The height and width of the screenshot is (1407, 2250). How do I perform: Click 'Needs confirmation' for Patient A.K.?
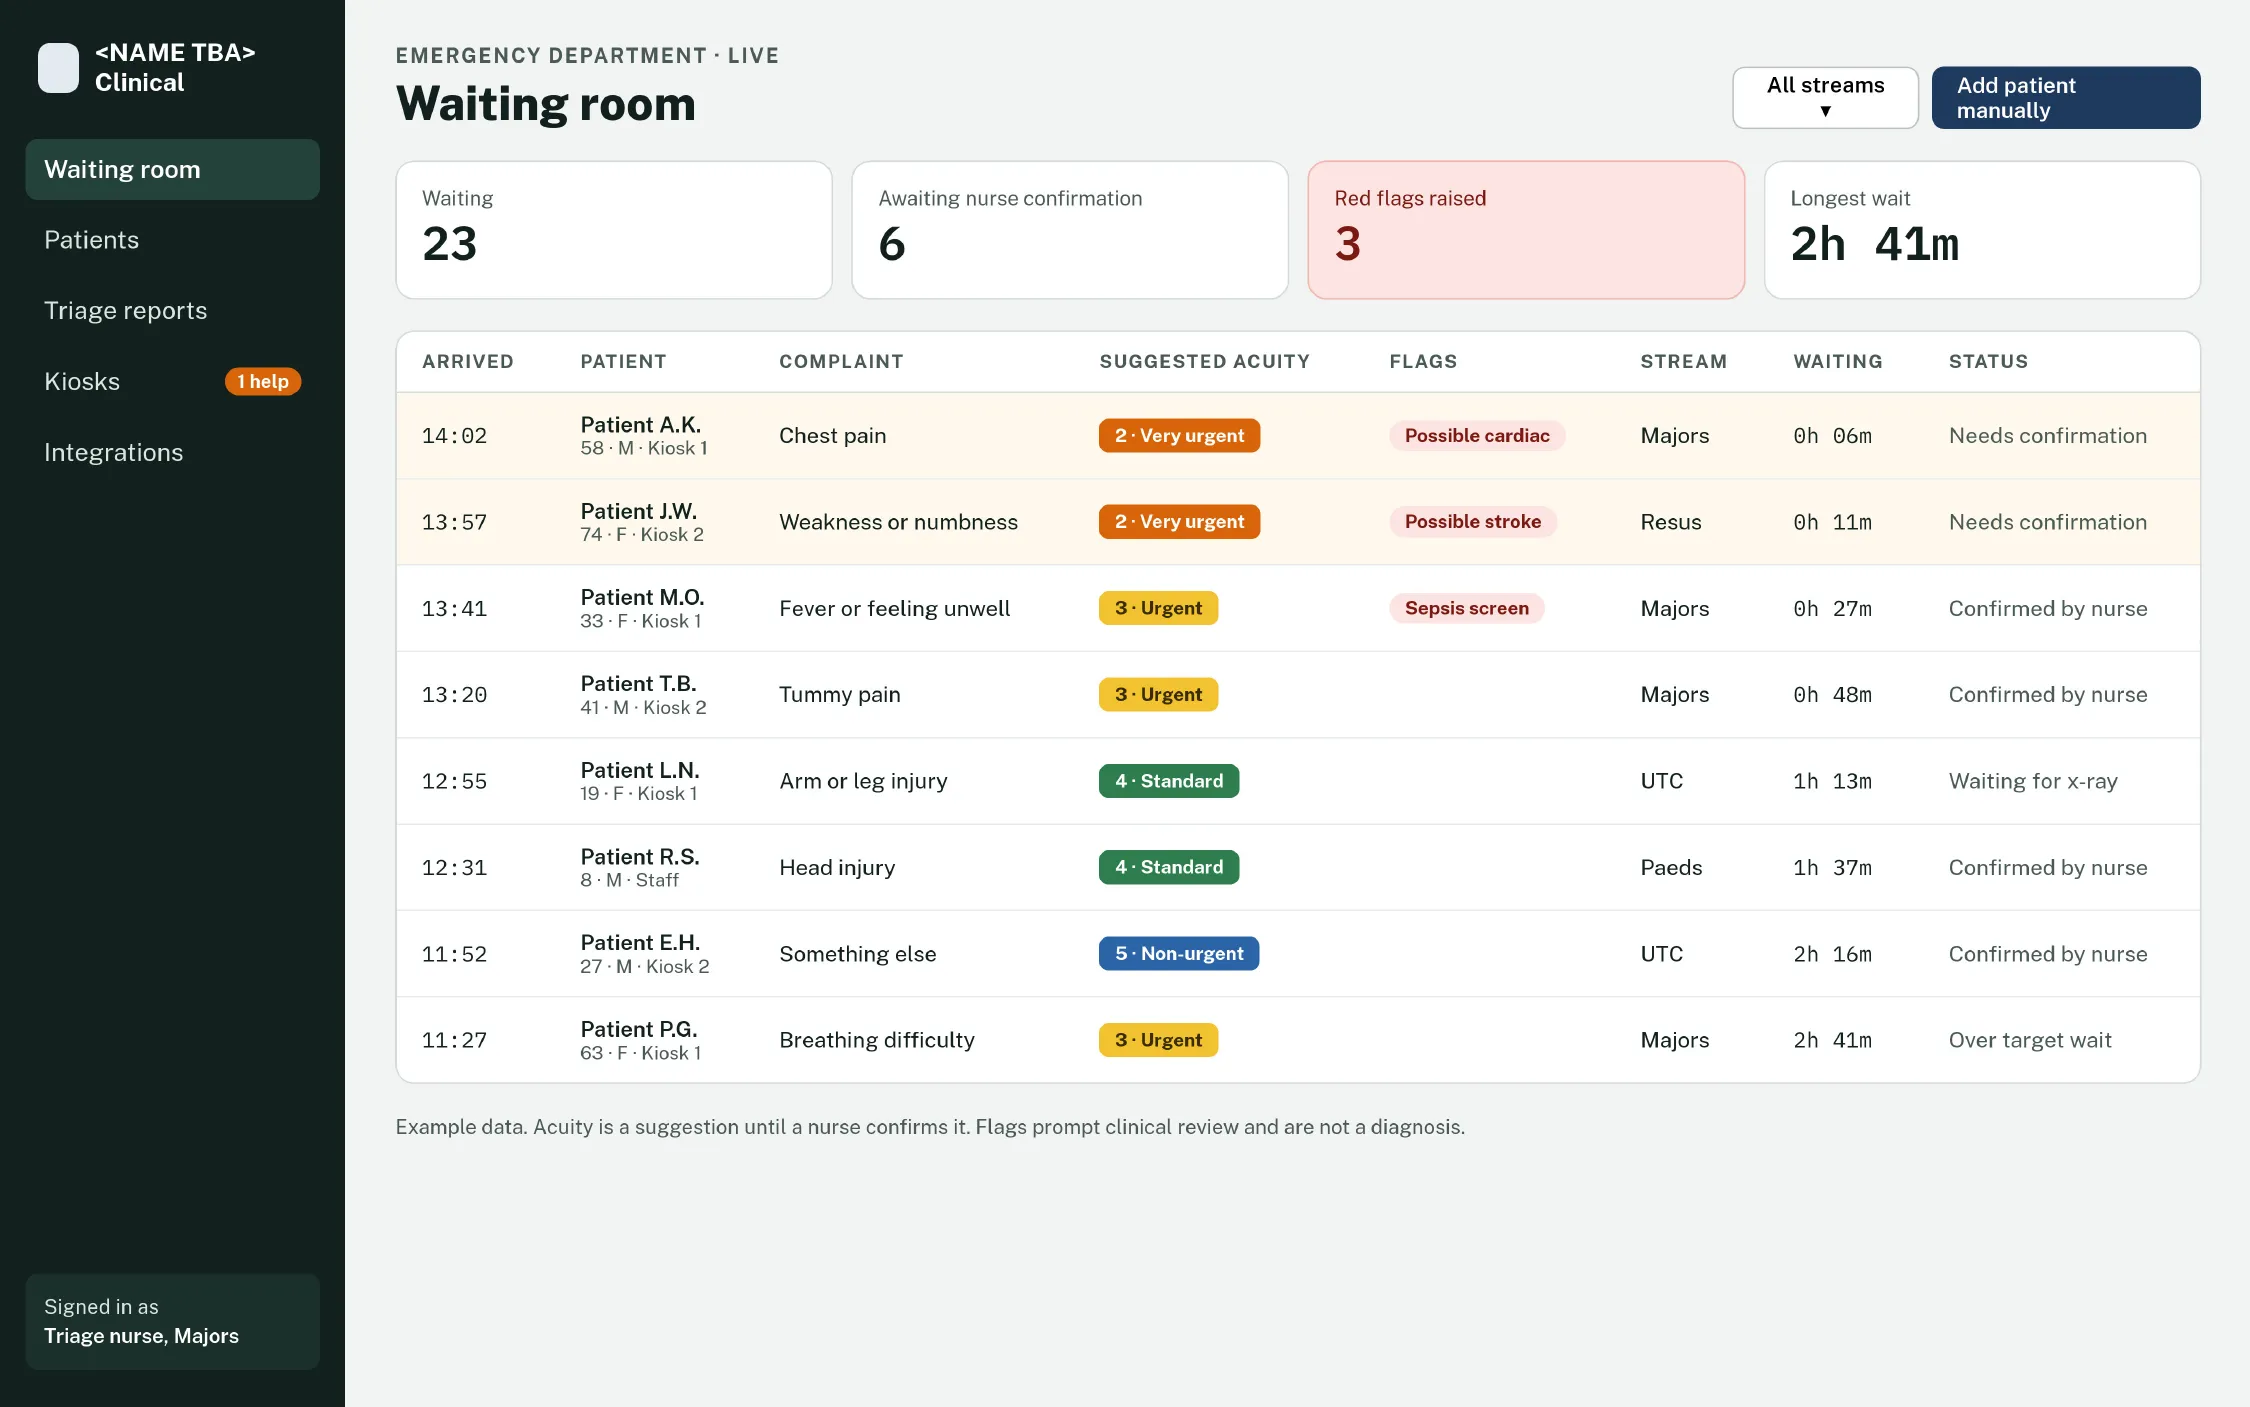(x=2048, y=436)
